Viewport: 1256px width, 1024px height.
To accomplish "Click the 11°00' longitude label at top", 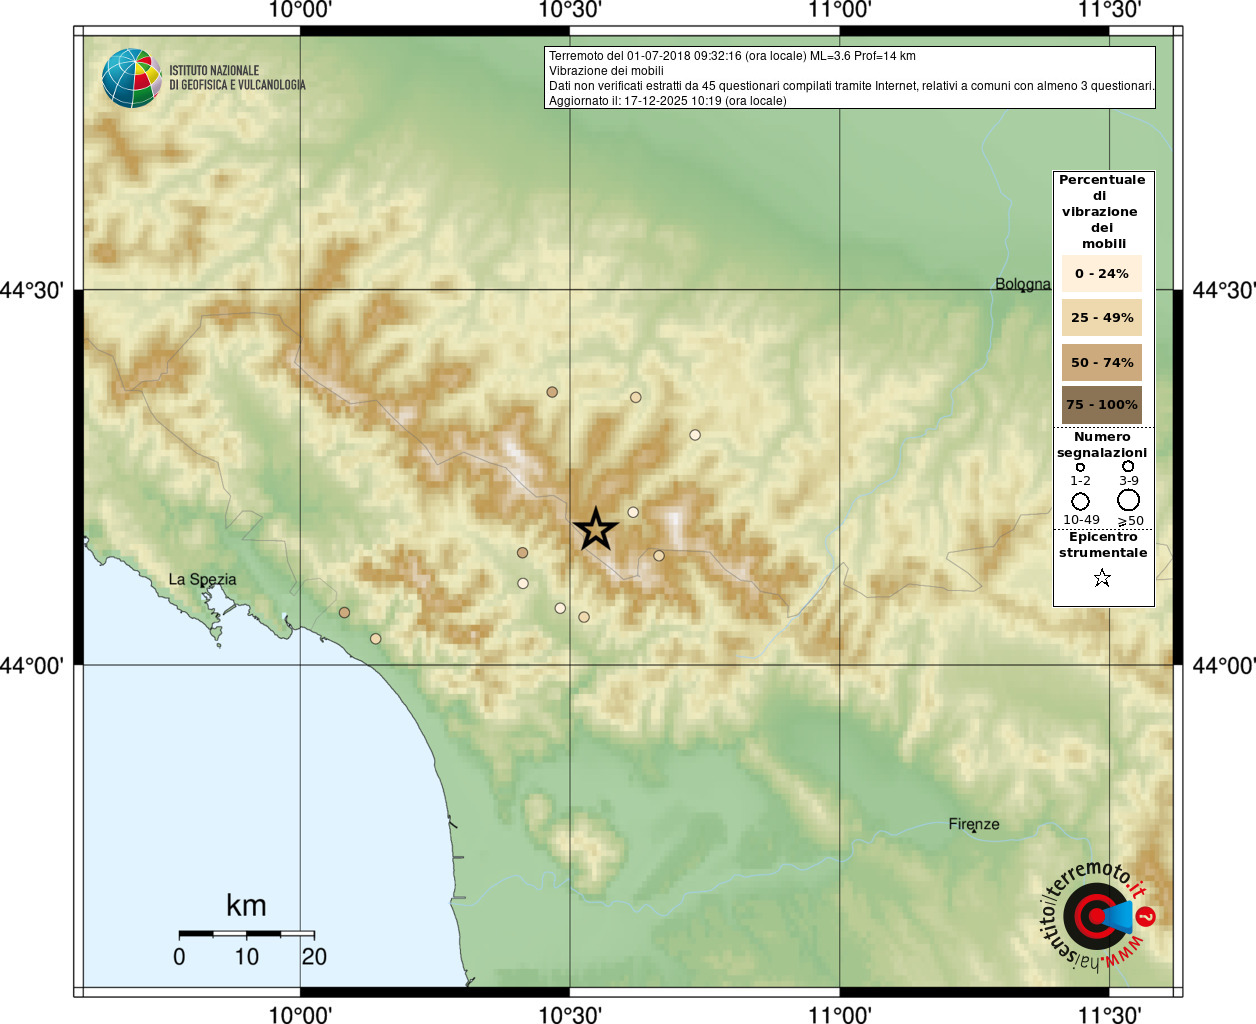I will point(840,10).
